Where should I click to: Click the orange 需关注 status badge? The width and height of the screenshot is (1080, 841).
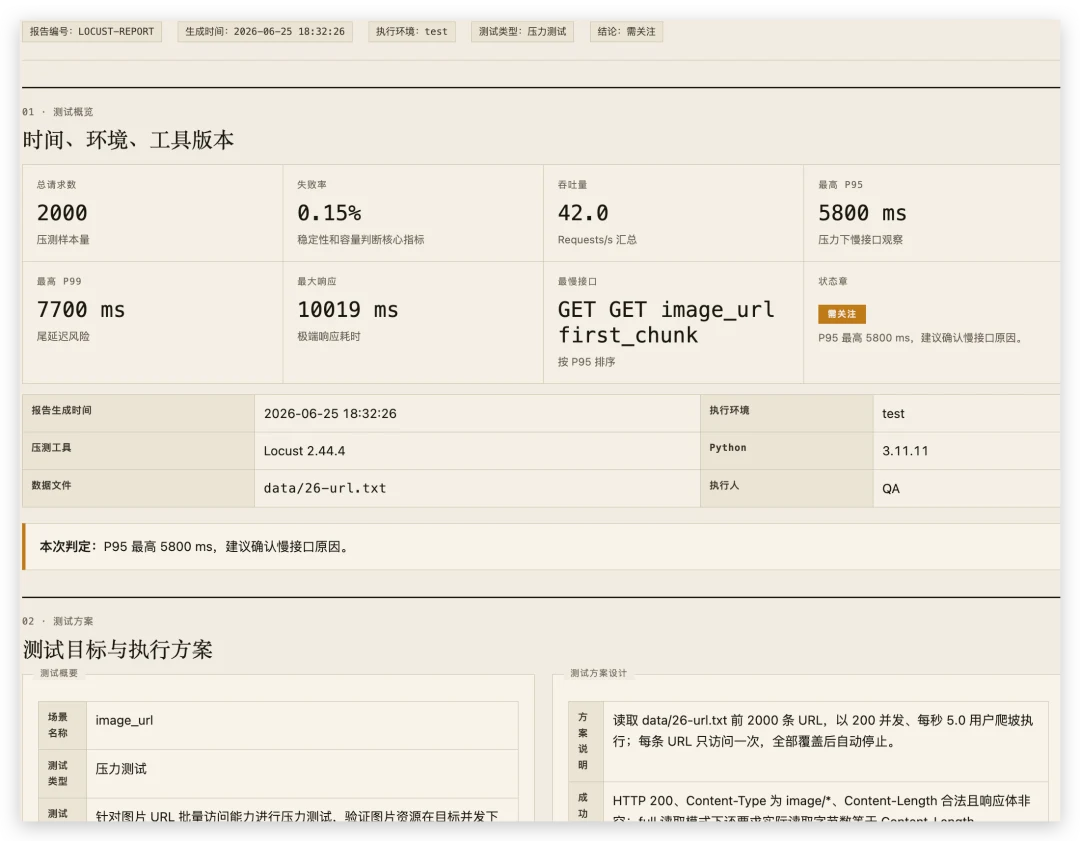(x=842, y=314)
